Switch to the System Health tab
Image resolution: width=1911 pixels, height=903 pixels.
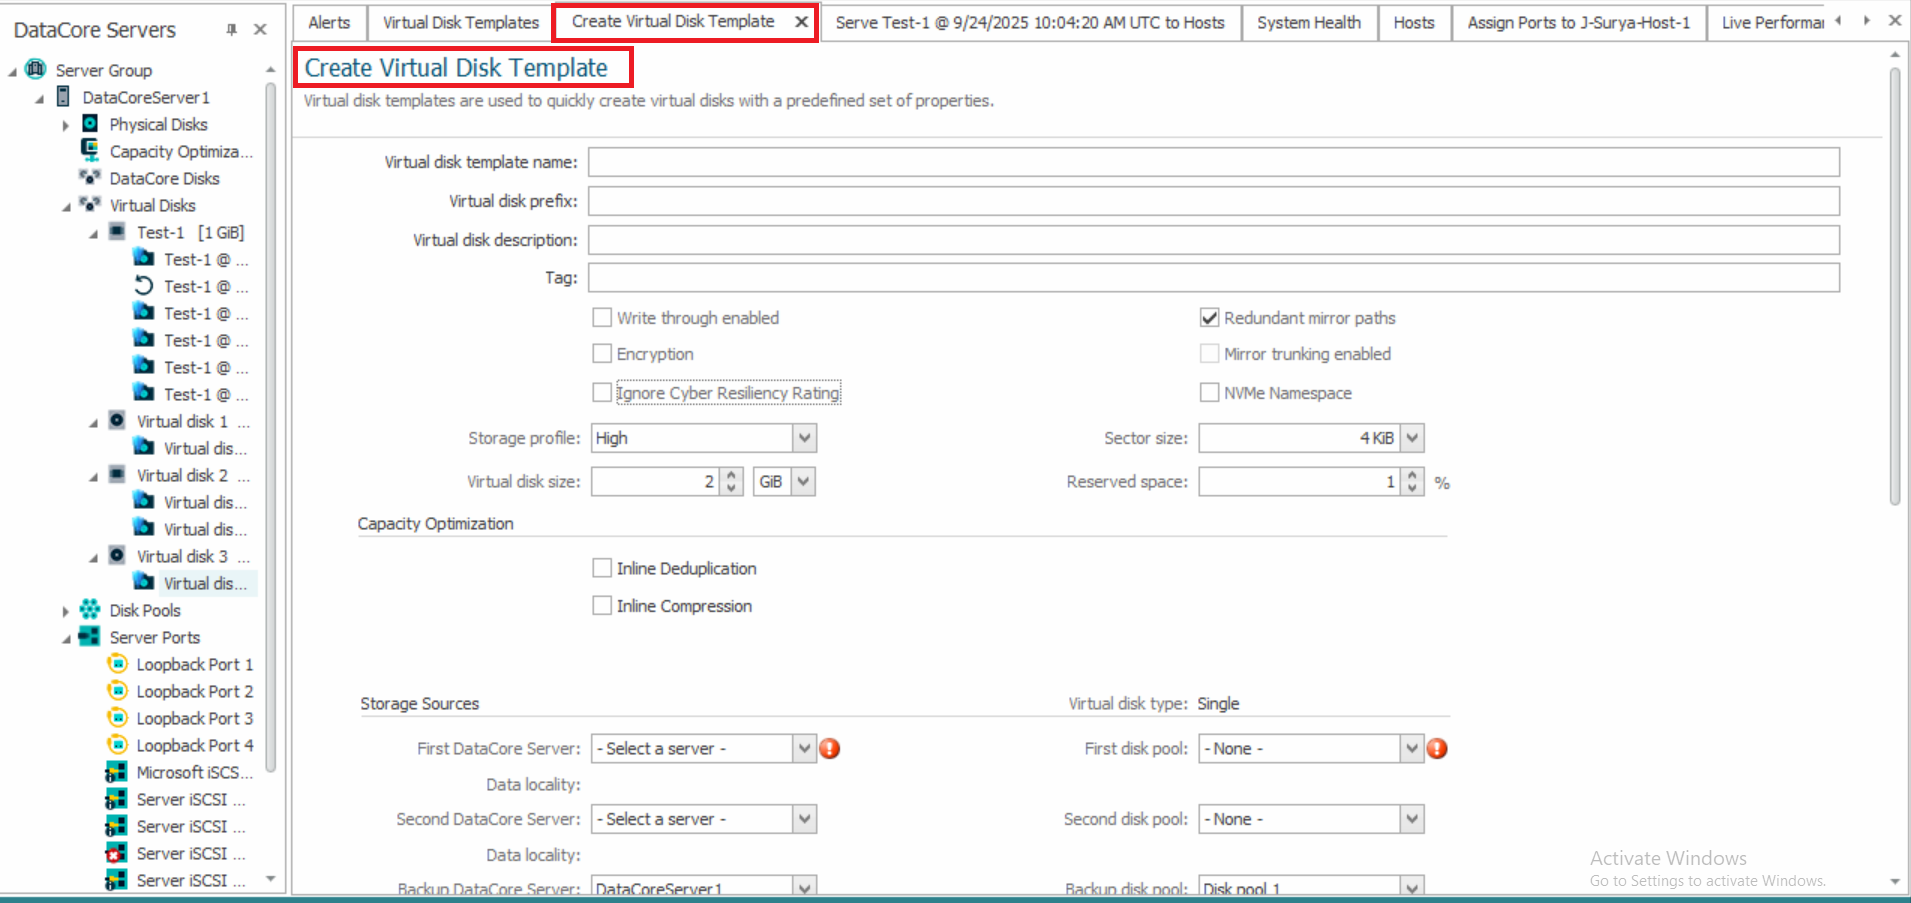coord(1308,22)
